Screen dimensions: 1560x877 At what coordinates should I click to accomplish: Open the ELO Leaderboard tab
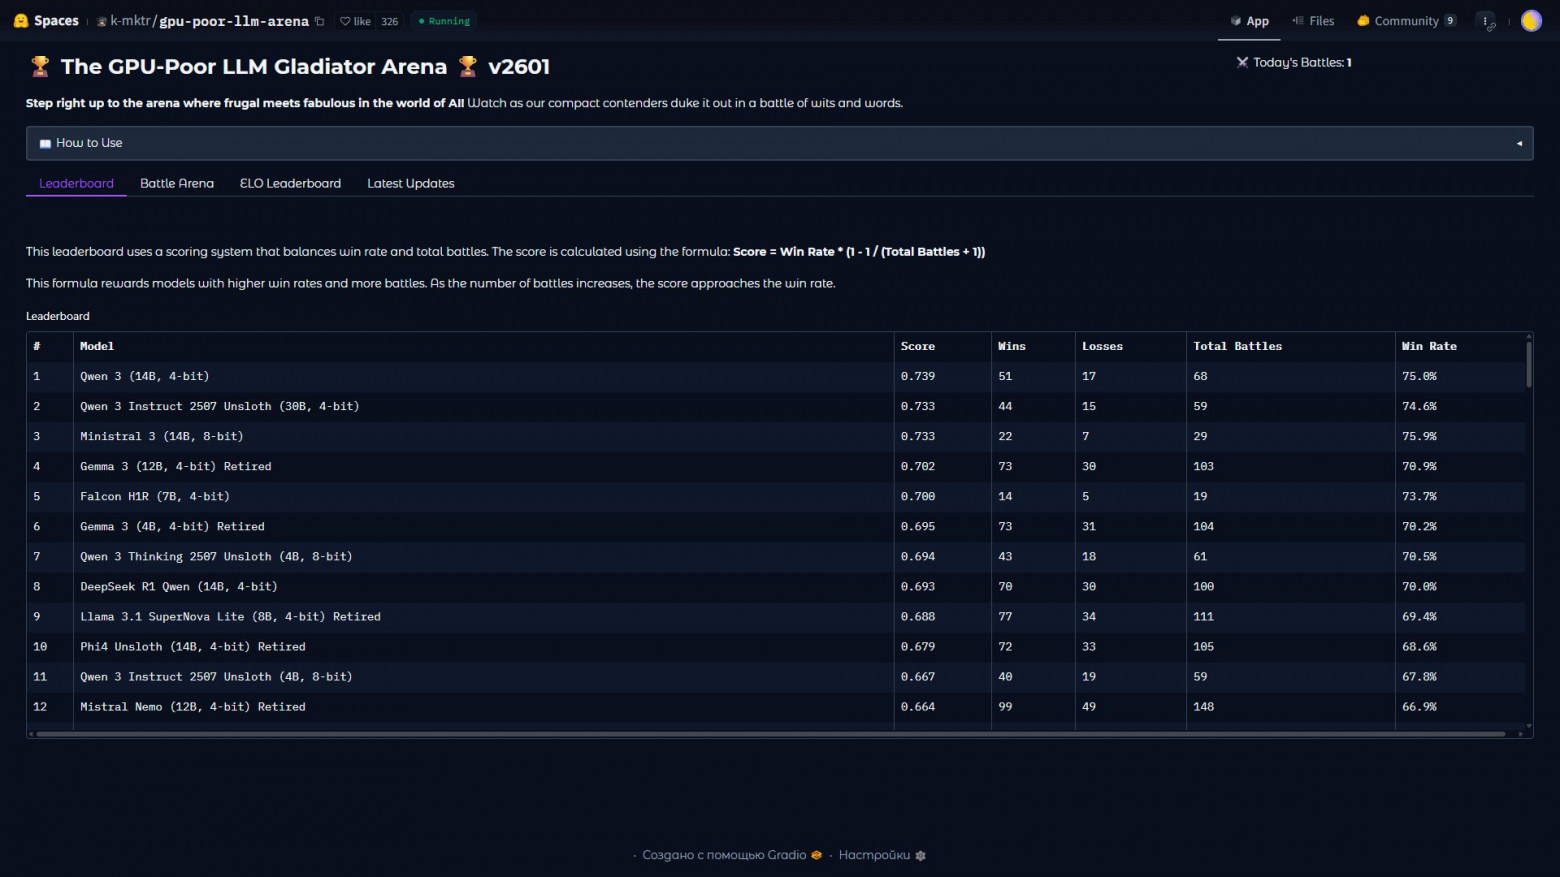(x=290, y=184)
